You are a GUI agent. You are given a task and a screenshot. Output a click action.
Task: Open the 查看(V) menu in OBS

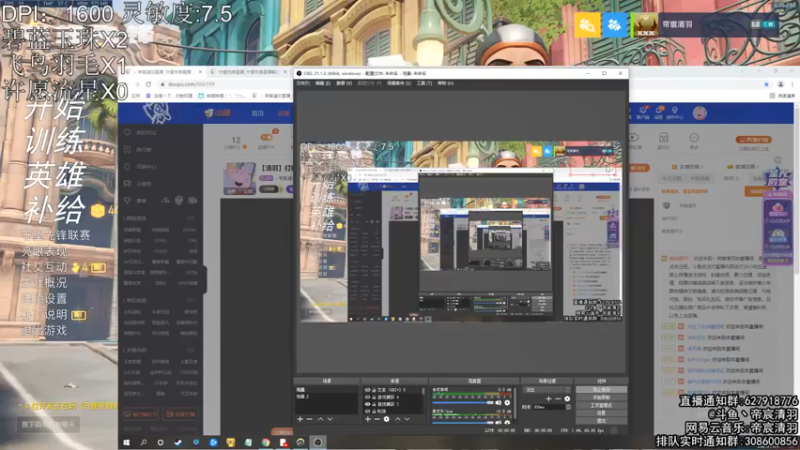pyautogui.click(x=344, y=83)
